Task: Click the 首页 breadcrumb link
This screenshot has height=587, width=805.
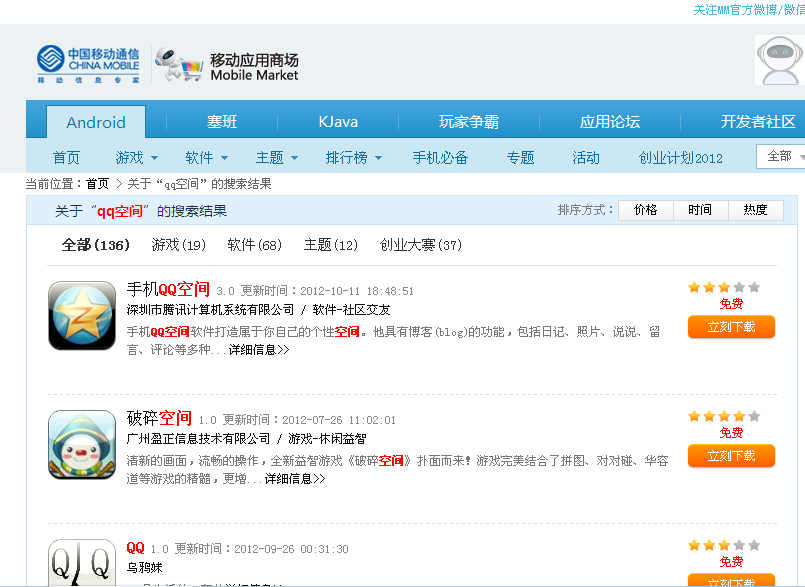Action: [97, 184]
